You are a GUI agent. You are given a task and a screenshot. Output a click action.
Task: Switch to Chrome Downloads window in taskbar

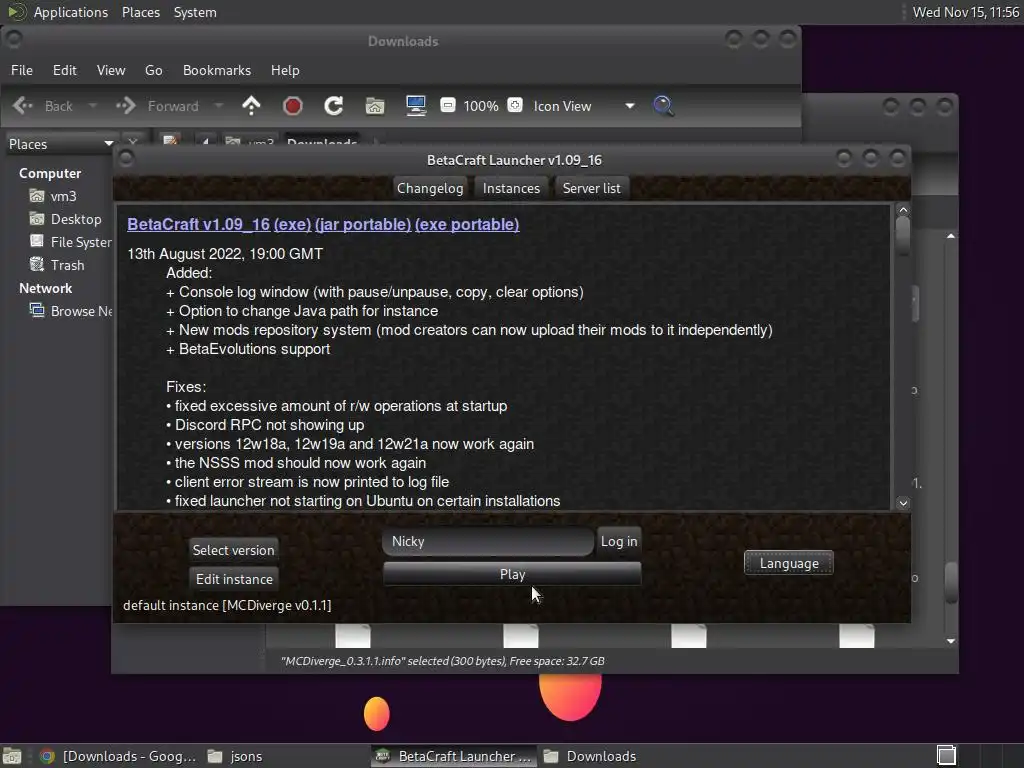coord(118,756)
